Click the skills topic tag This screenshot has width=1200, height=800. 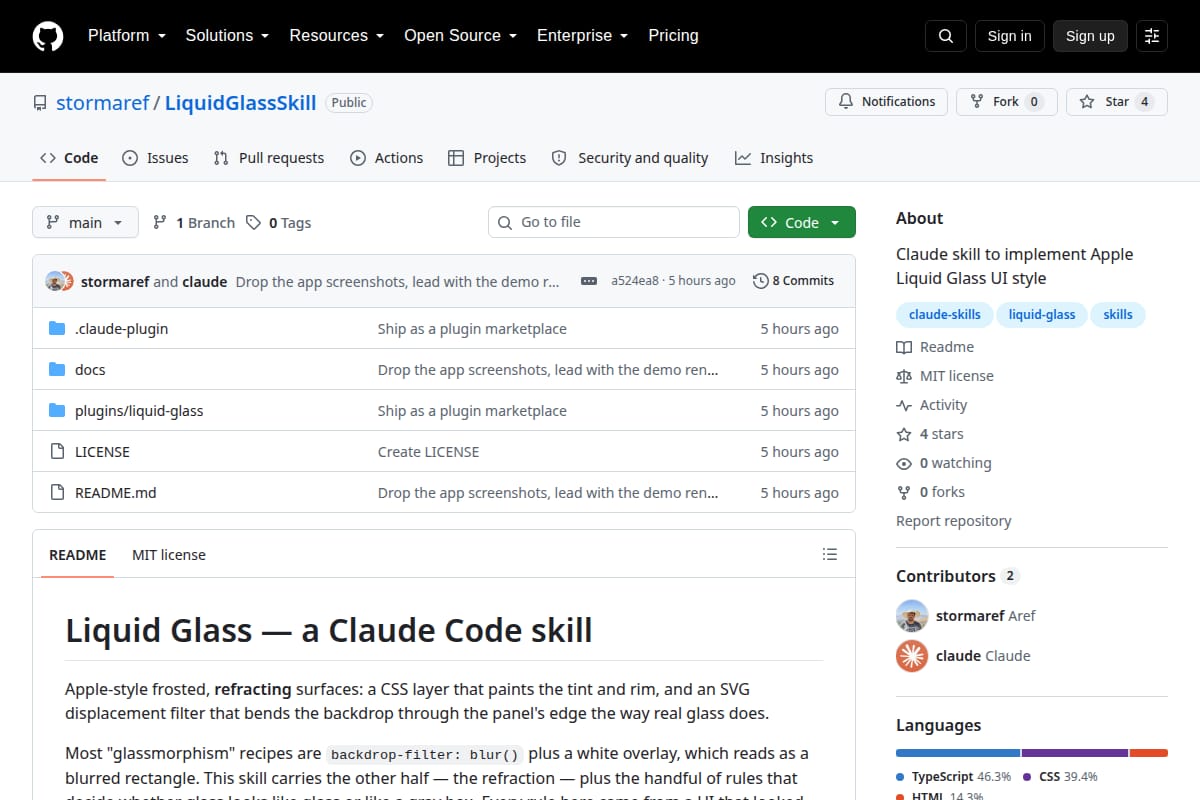[1118, 315]
